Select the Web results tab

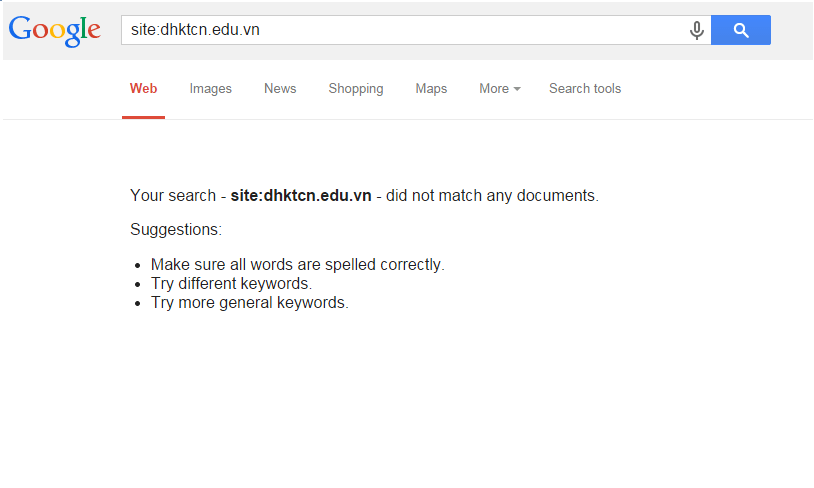tap(143, 89)
